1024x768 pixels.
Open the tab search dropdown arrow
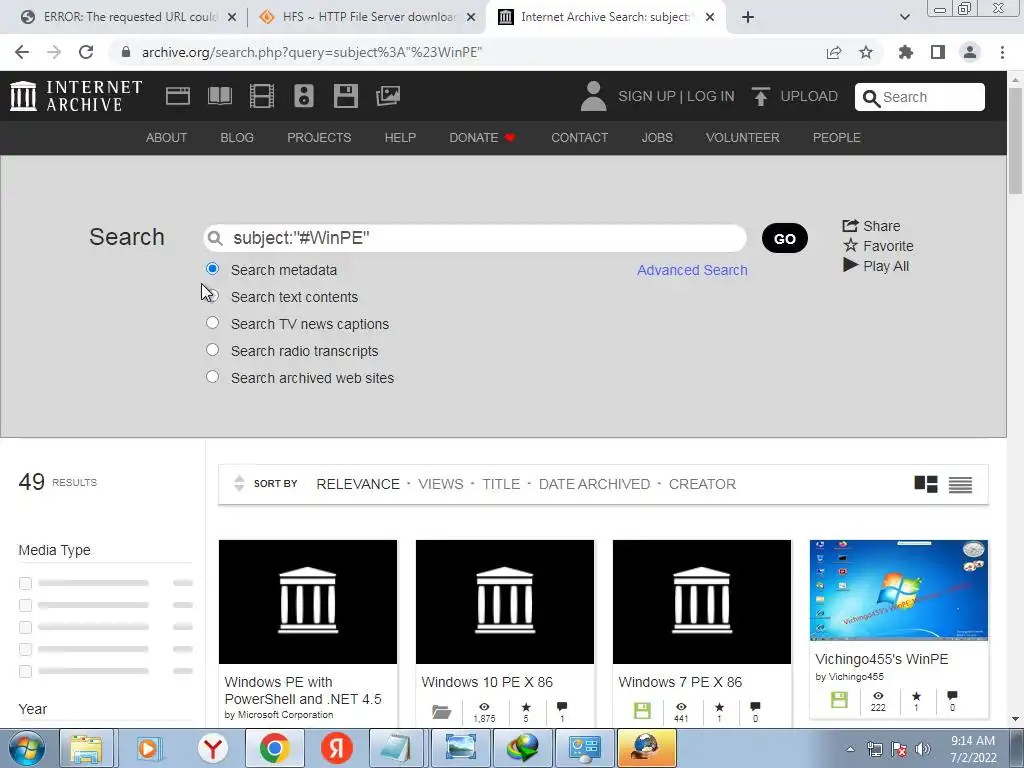[x=904, y=17]
